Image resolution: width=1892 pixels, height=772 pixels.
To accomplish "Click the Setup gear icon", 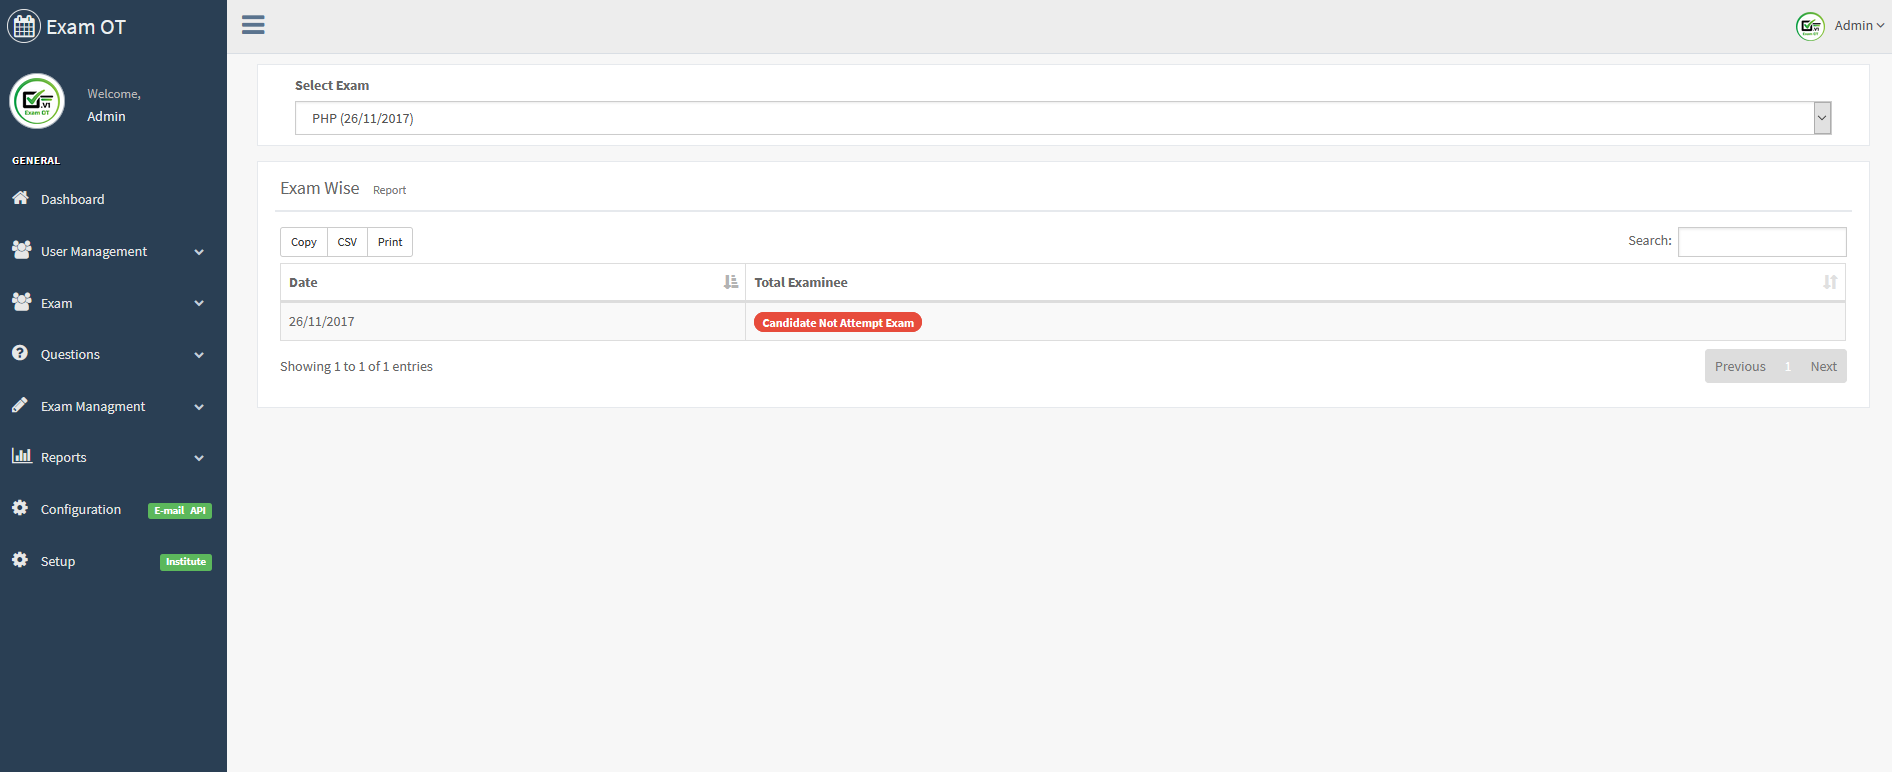I will coord(20,560).
